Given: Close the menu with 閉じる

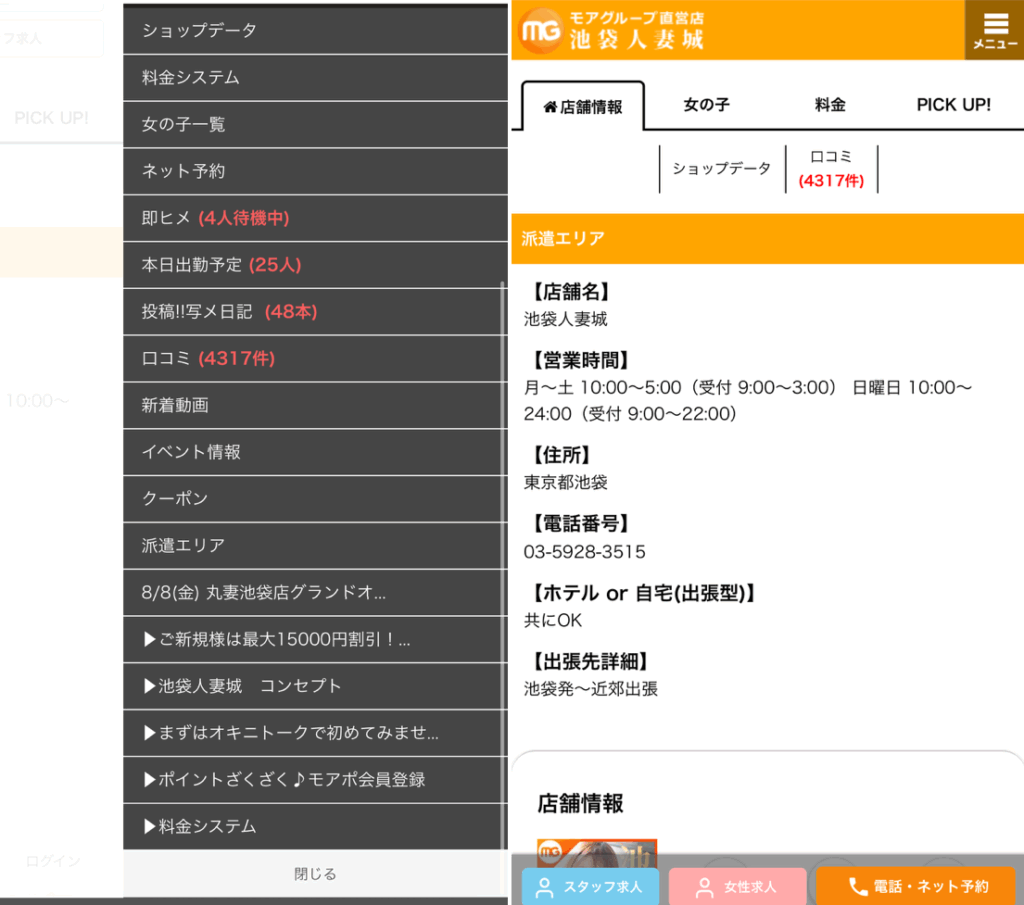Looking at the screenshot, I should pyautogui.click(x=315, y=874).
